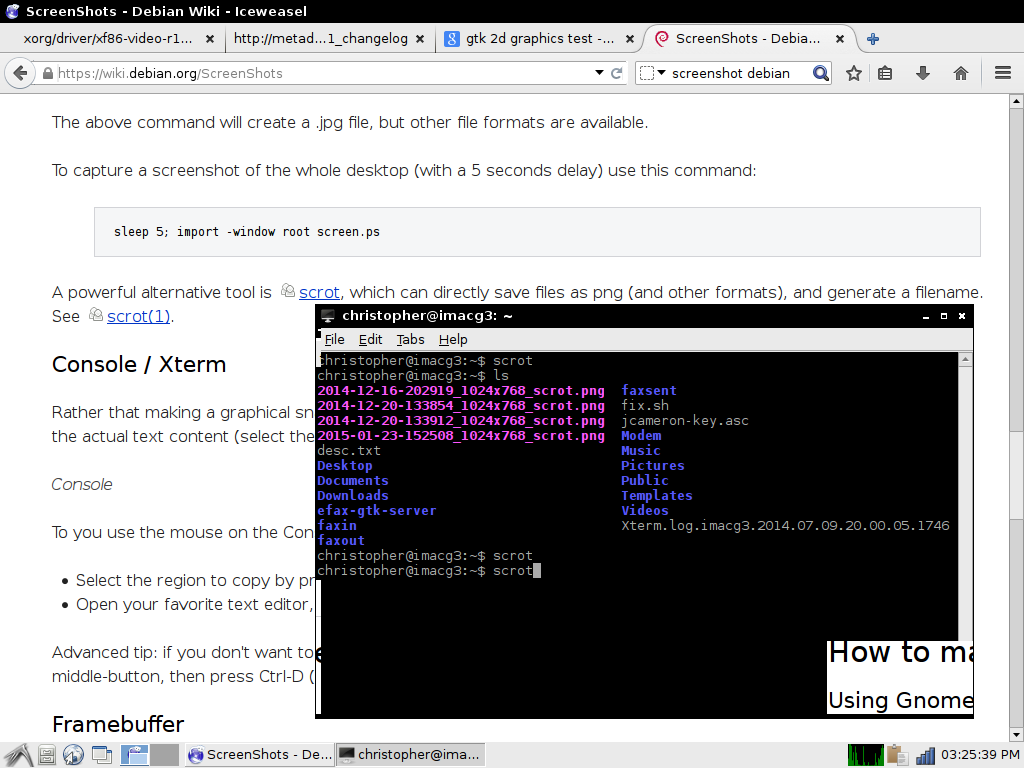
Task: Show bookmarks list icon
Action: tap(885, 73)
